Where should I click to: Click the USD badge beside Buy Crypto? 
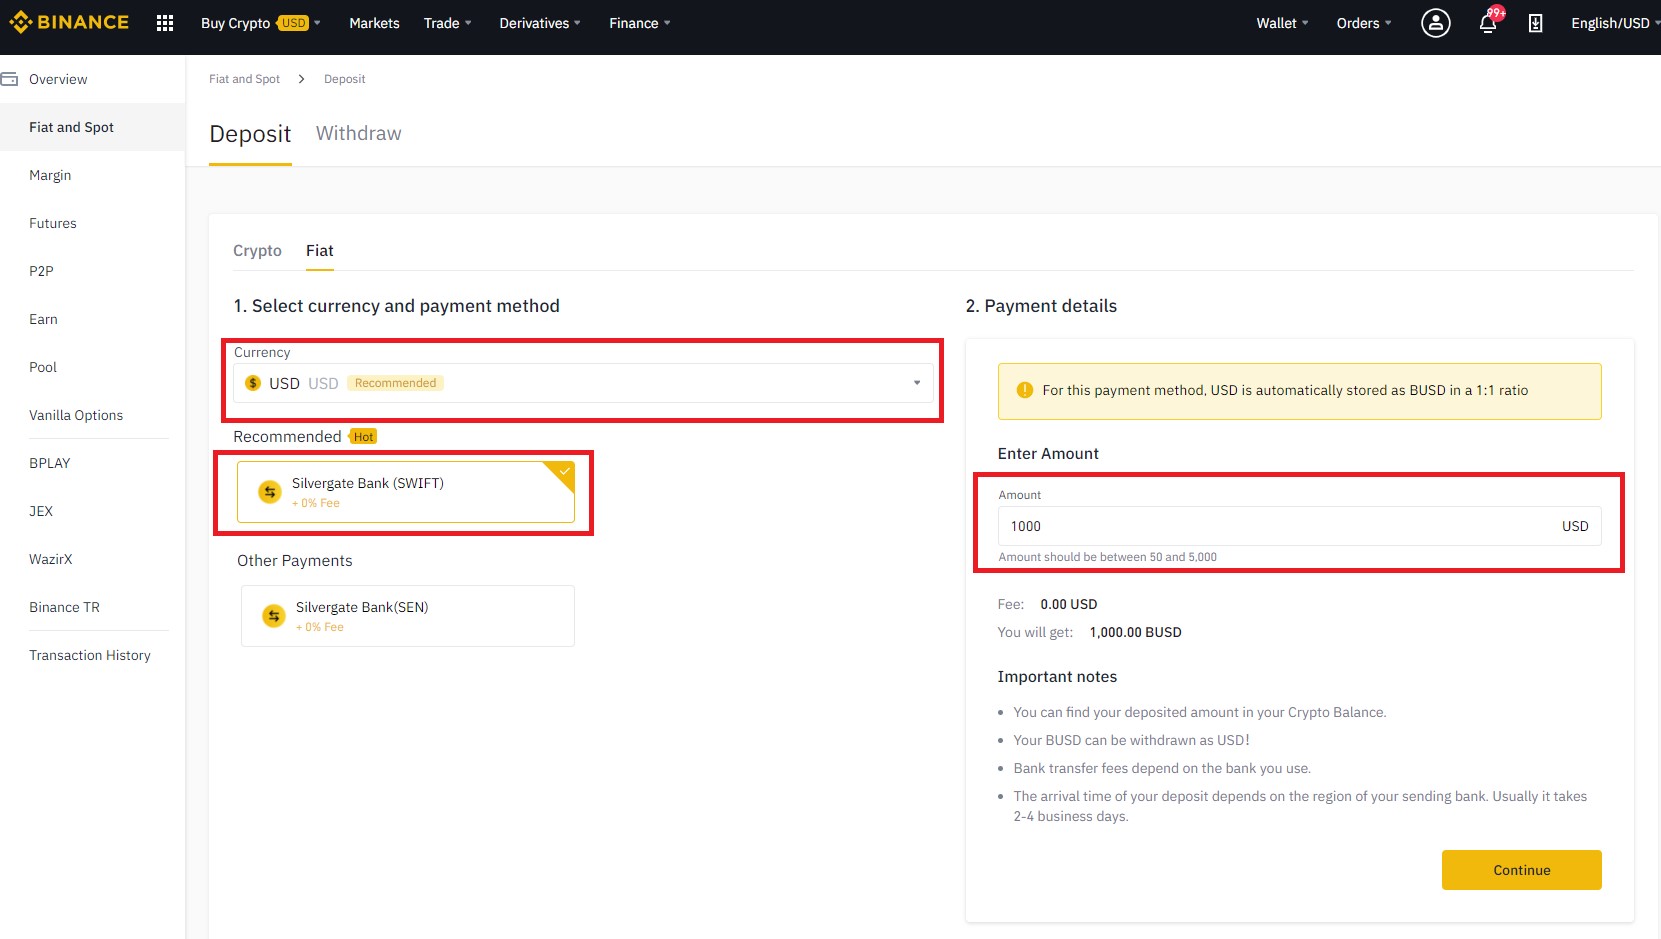tap(293, 23)
